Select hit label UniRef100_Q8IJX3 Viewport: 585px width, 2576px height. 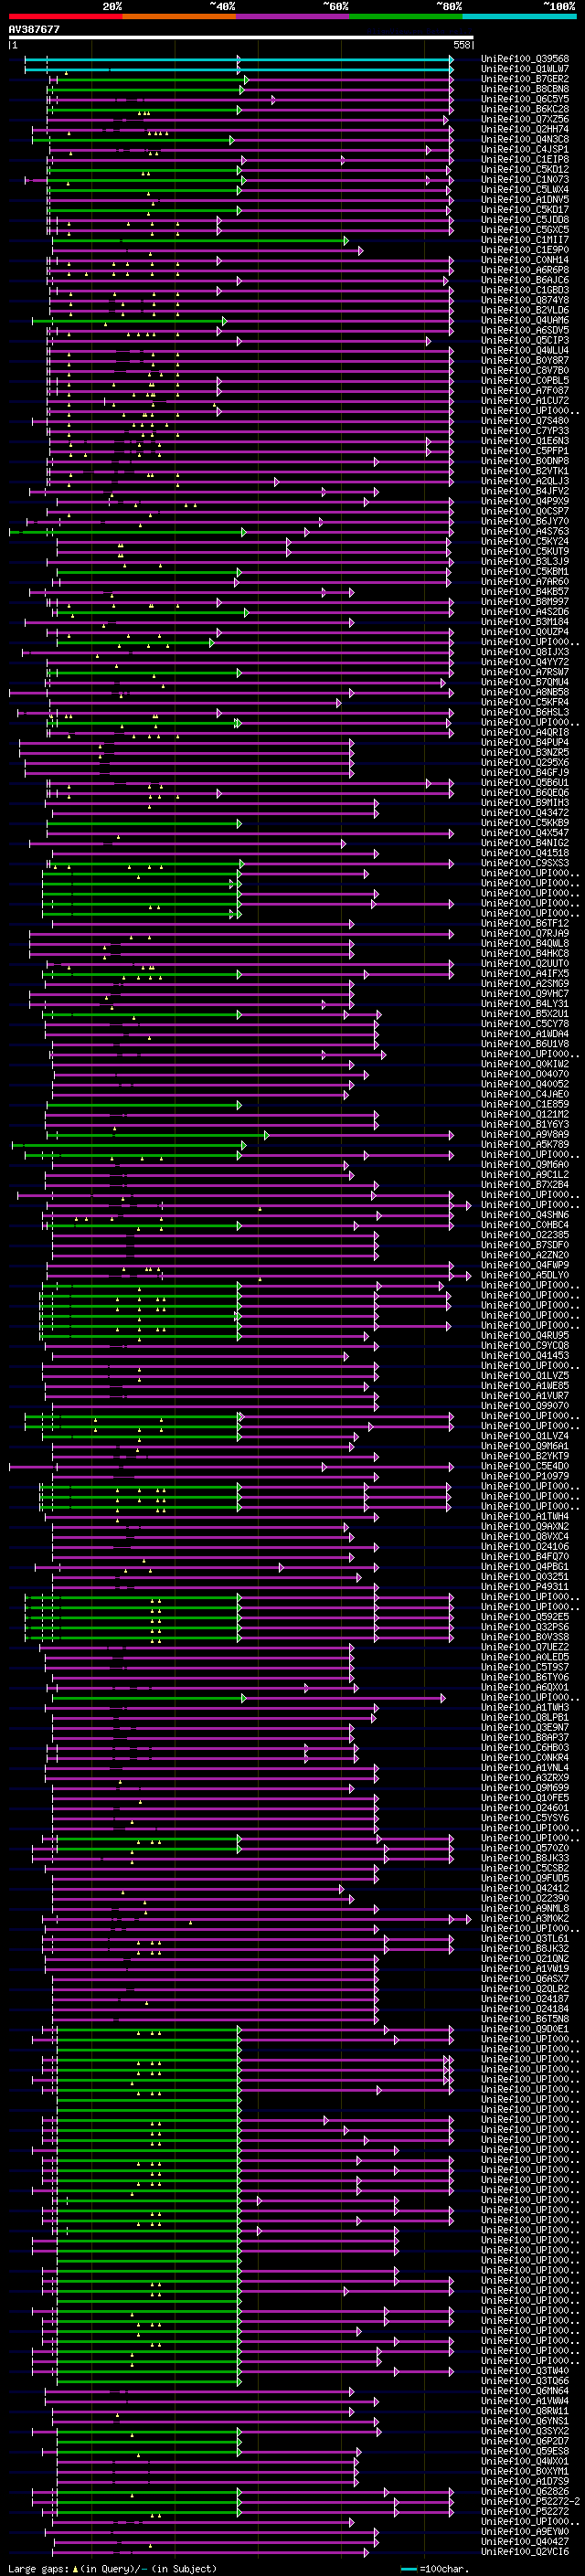click(x=524, y=652)
